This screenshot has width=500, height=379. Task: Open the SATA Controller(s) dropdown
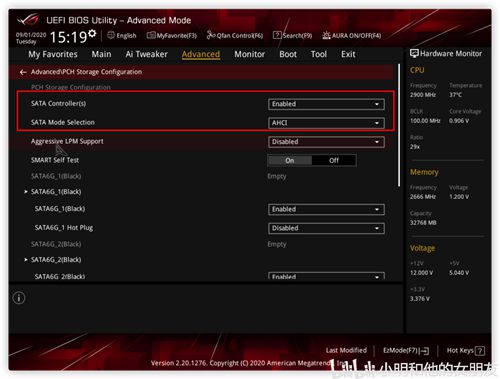click(326, 104)
